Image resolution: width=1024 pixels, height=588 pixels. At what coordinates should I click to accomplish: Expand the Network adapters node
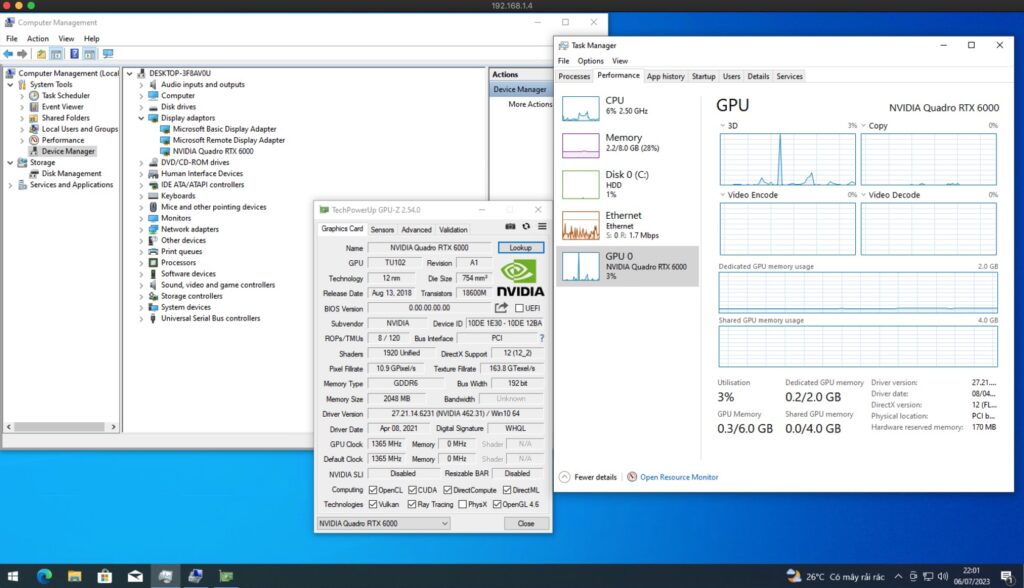[x=141, y=229]
